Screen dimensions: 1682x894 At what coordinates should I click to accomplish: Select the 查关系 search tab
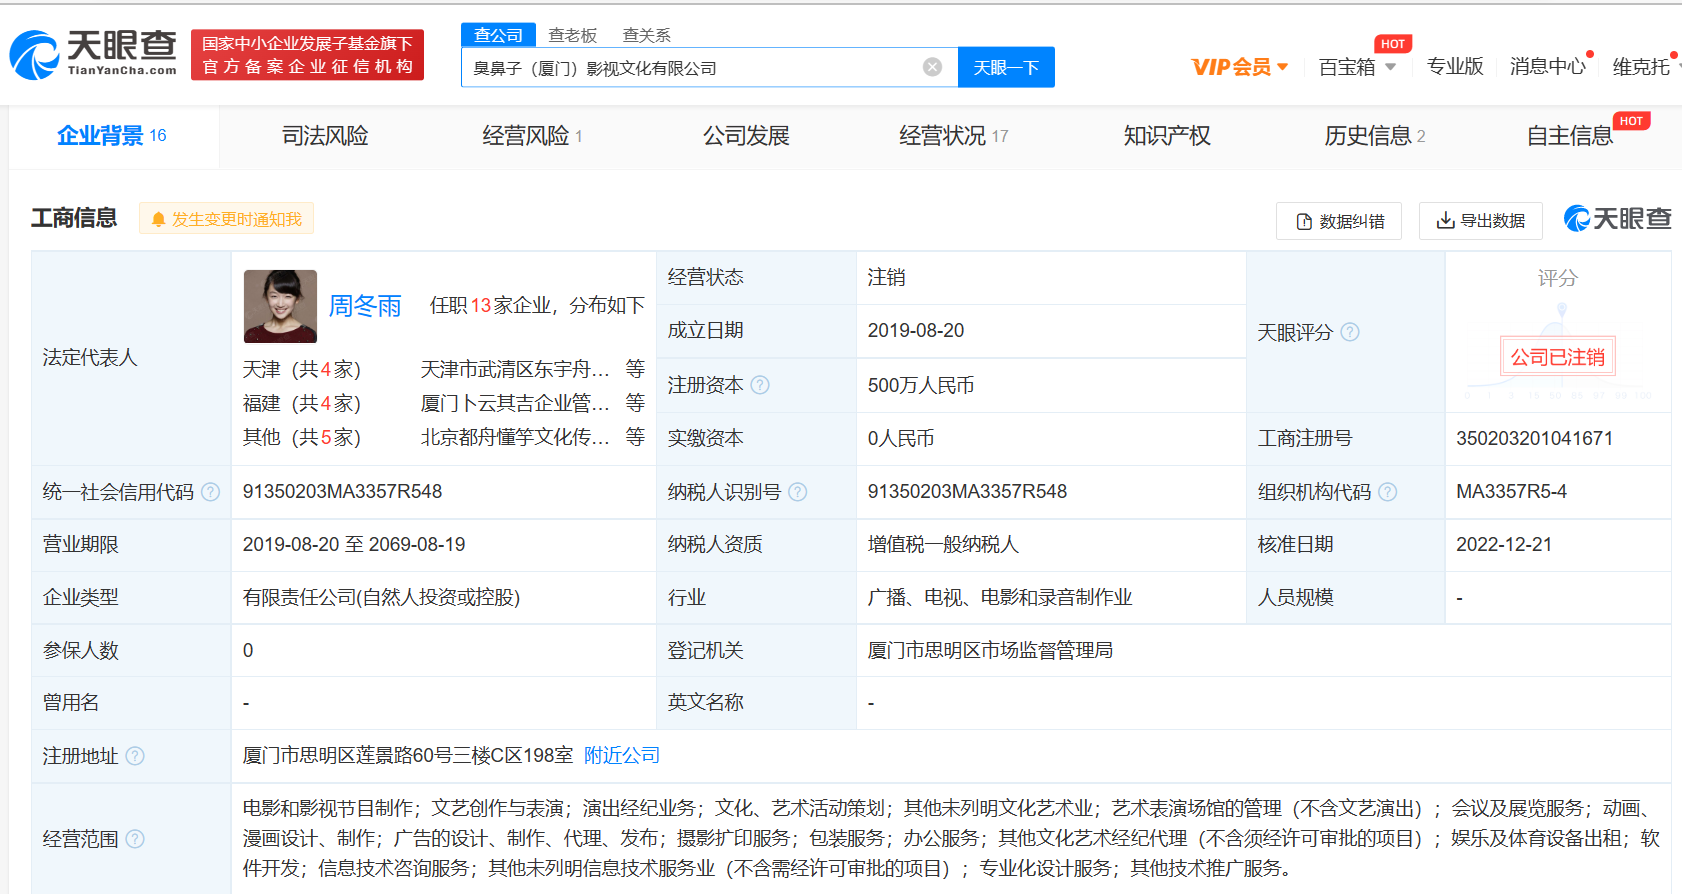coord(646,35)
